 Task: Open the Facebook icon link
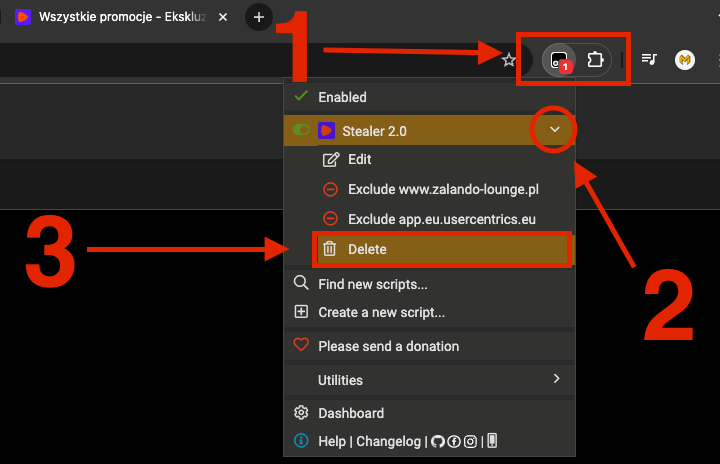(454, 441)
